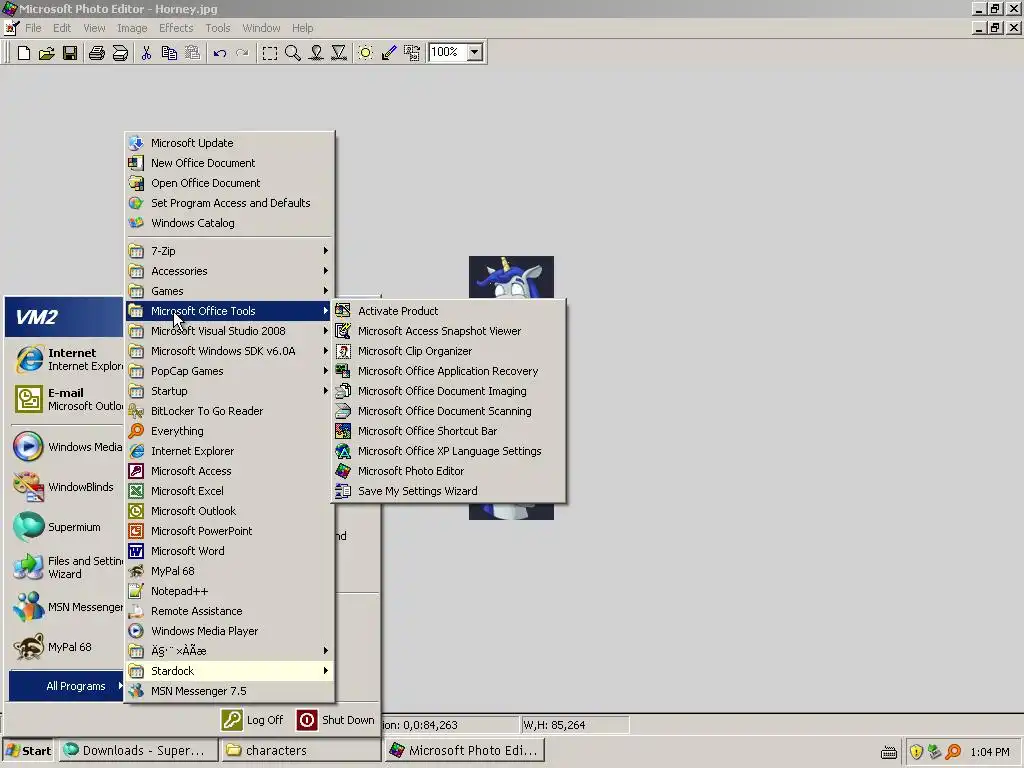Expand Microsoft Visual Studio 2008 folder
The image size is (1024, 768).
pos(229,331)
